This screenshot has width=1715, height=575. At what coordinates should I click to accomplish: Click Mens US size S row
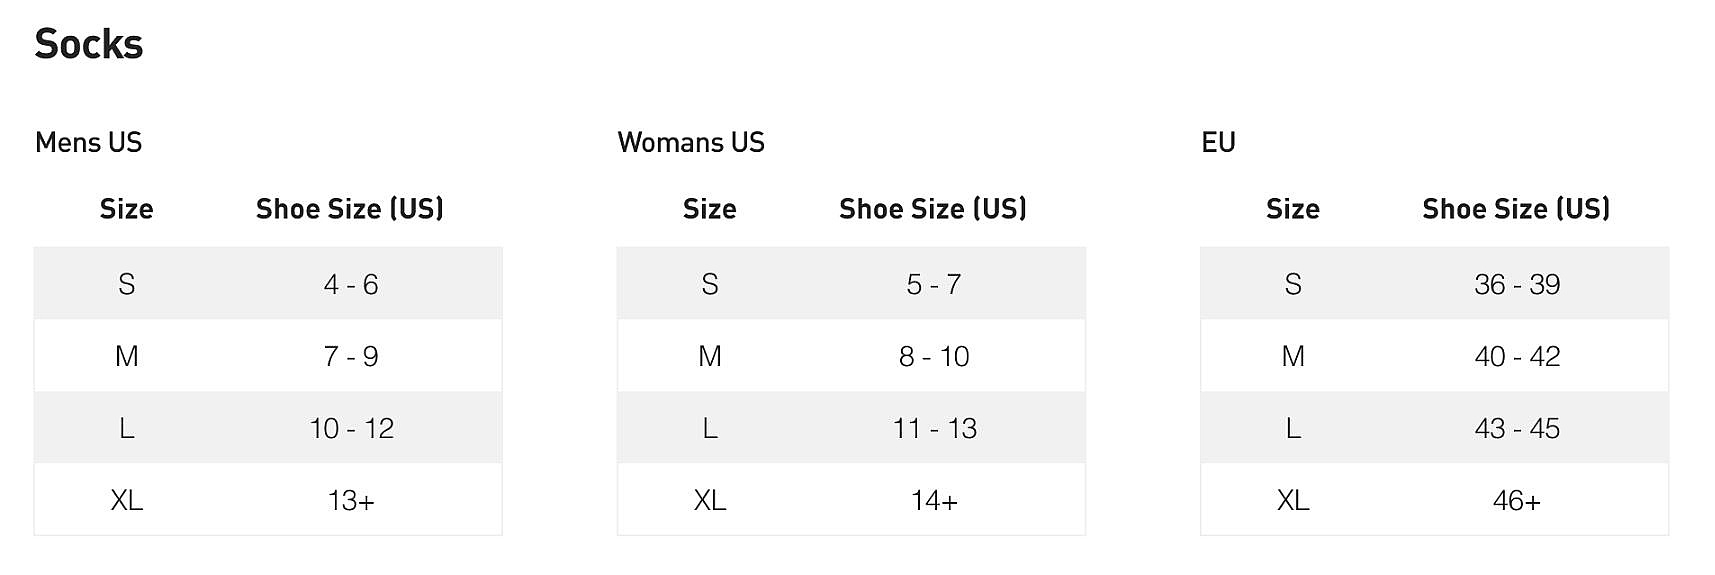tap(268, 284)
